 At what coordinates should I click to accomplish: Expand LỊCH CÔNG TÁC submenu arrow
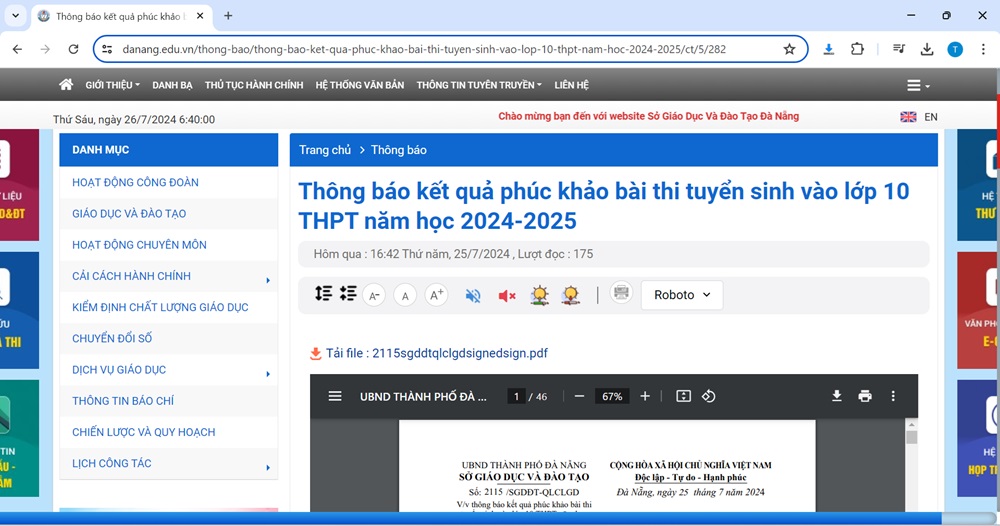pos(268,467)
